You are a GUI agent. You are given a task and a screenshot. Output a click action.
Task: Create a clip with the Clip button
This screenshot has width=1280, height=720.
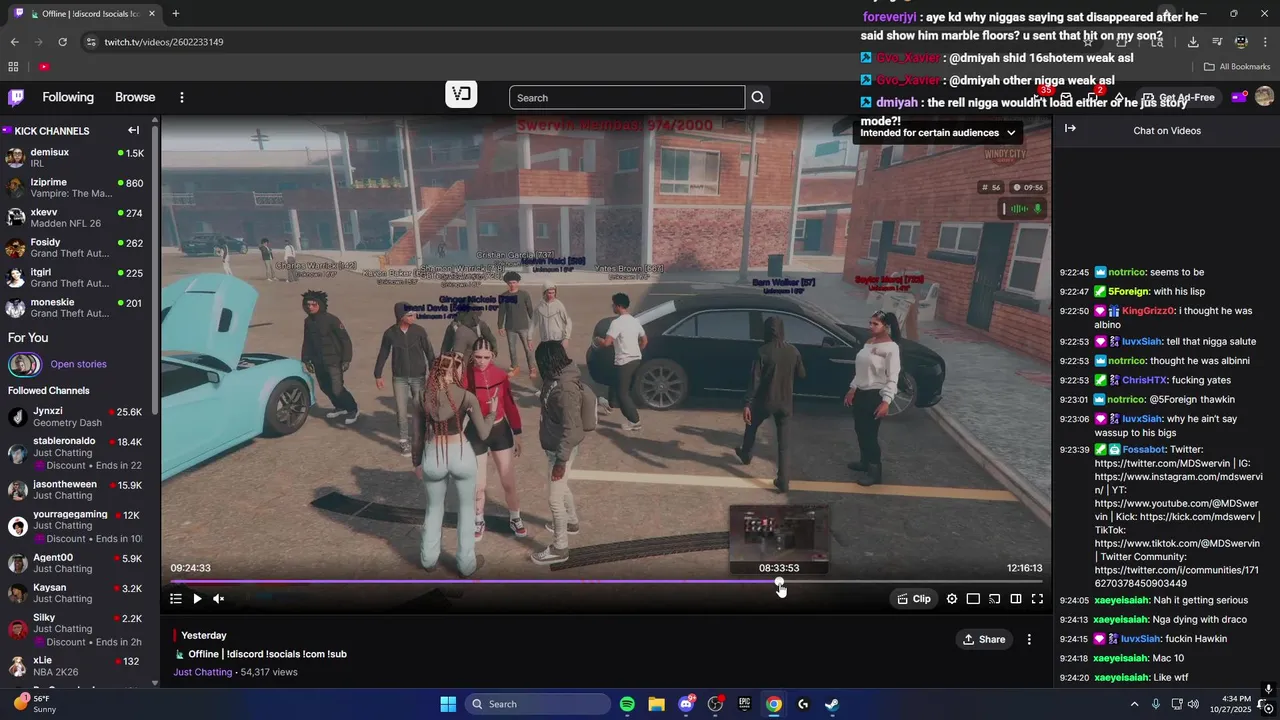point(914,599)
